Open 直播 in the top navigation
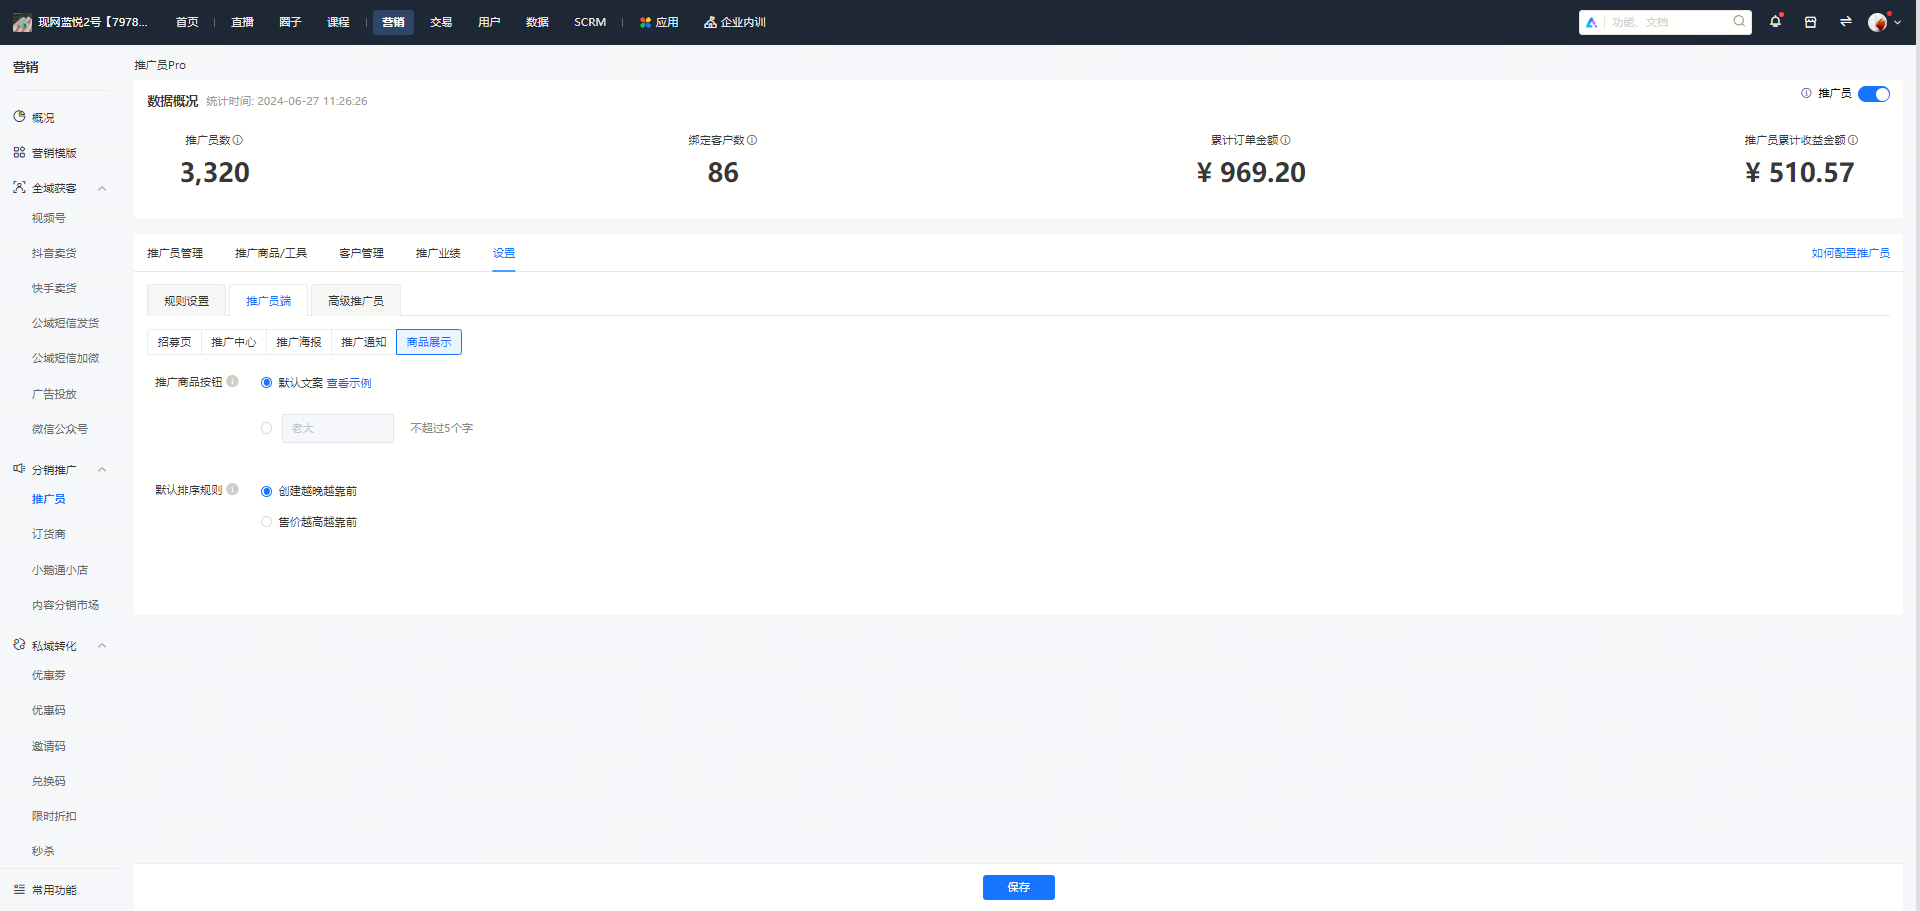1920x911 pixels. tap(242, 22)
